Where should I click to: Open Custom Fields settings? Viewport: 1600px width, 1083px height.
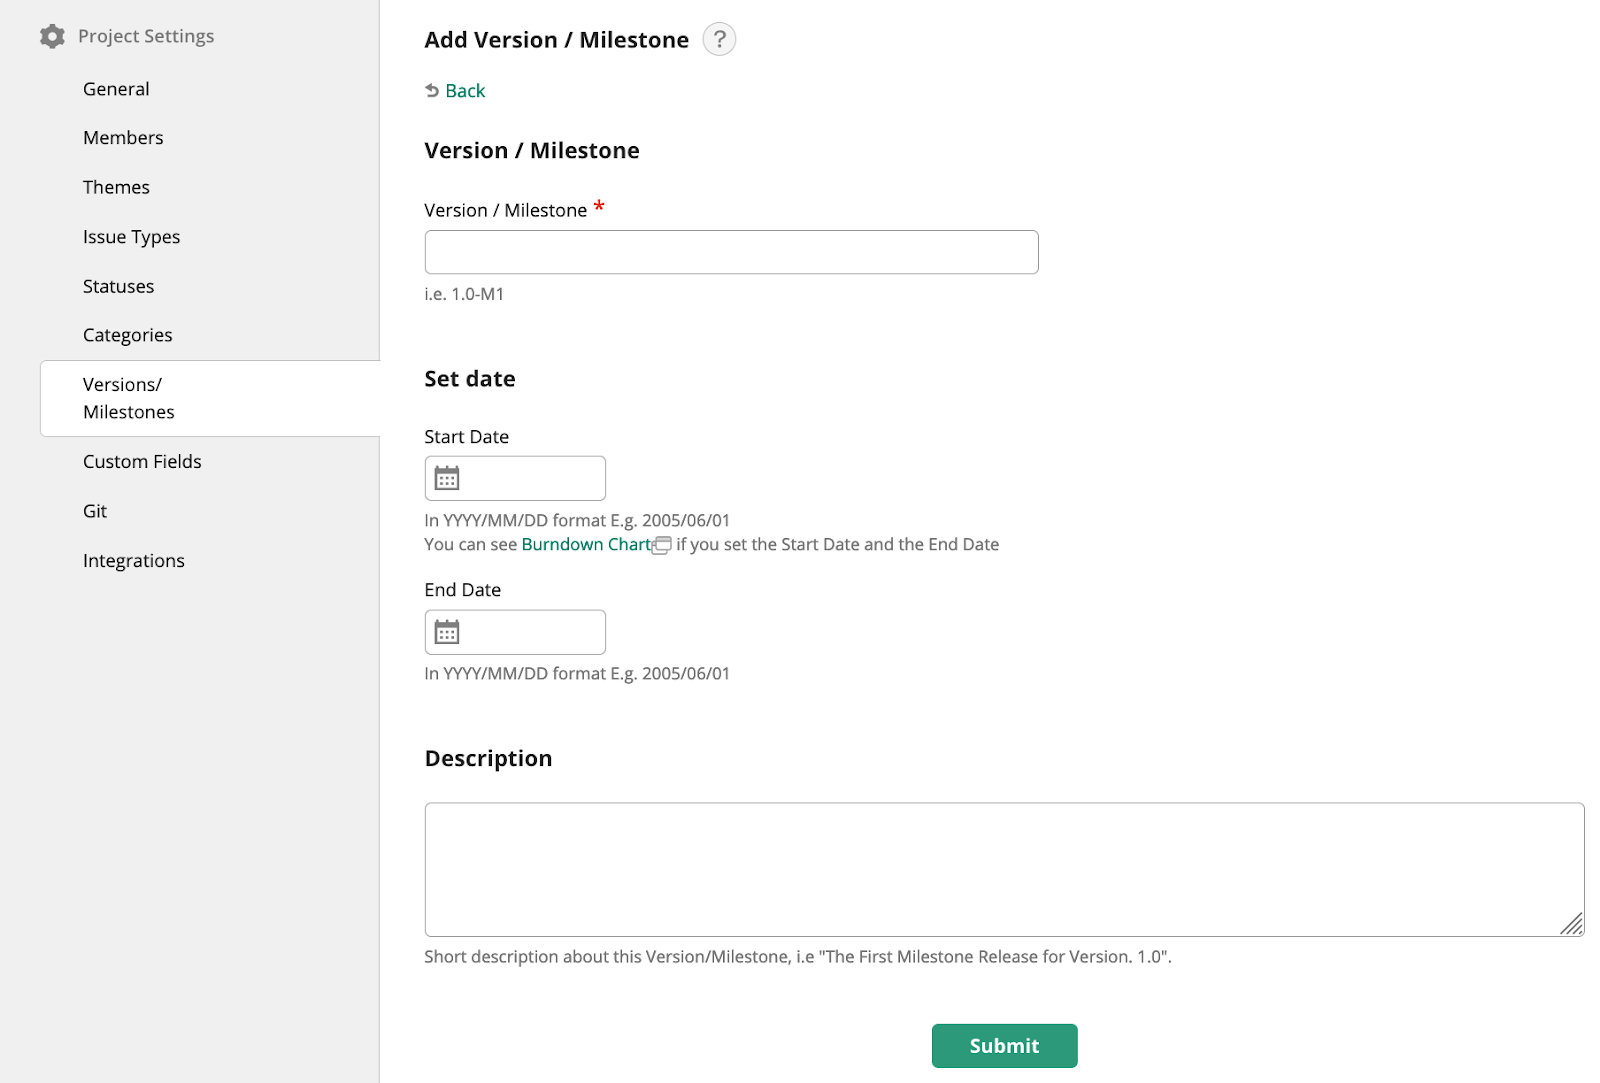tap(142, 461)
